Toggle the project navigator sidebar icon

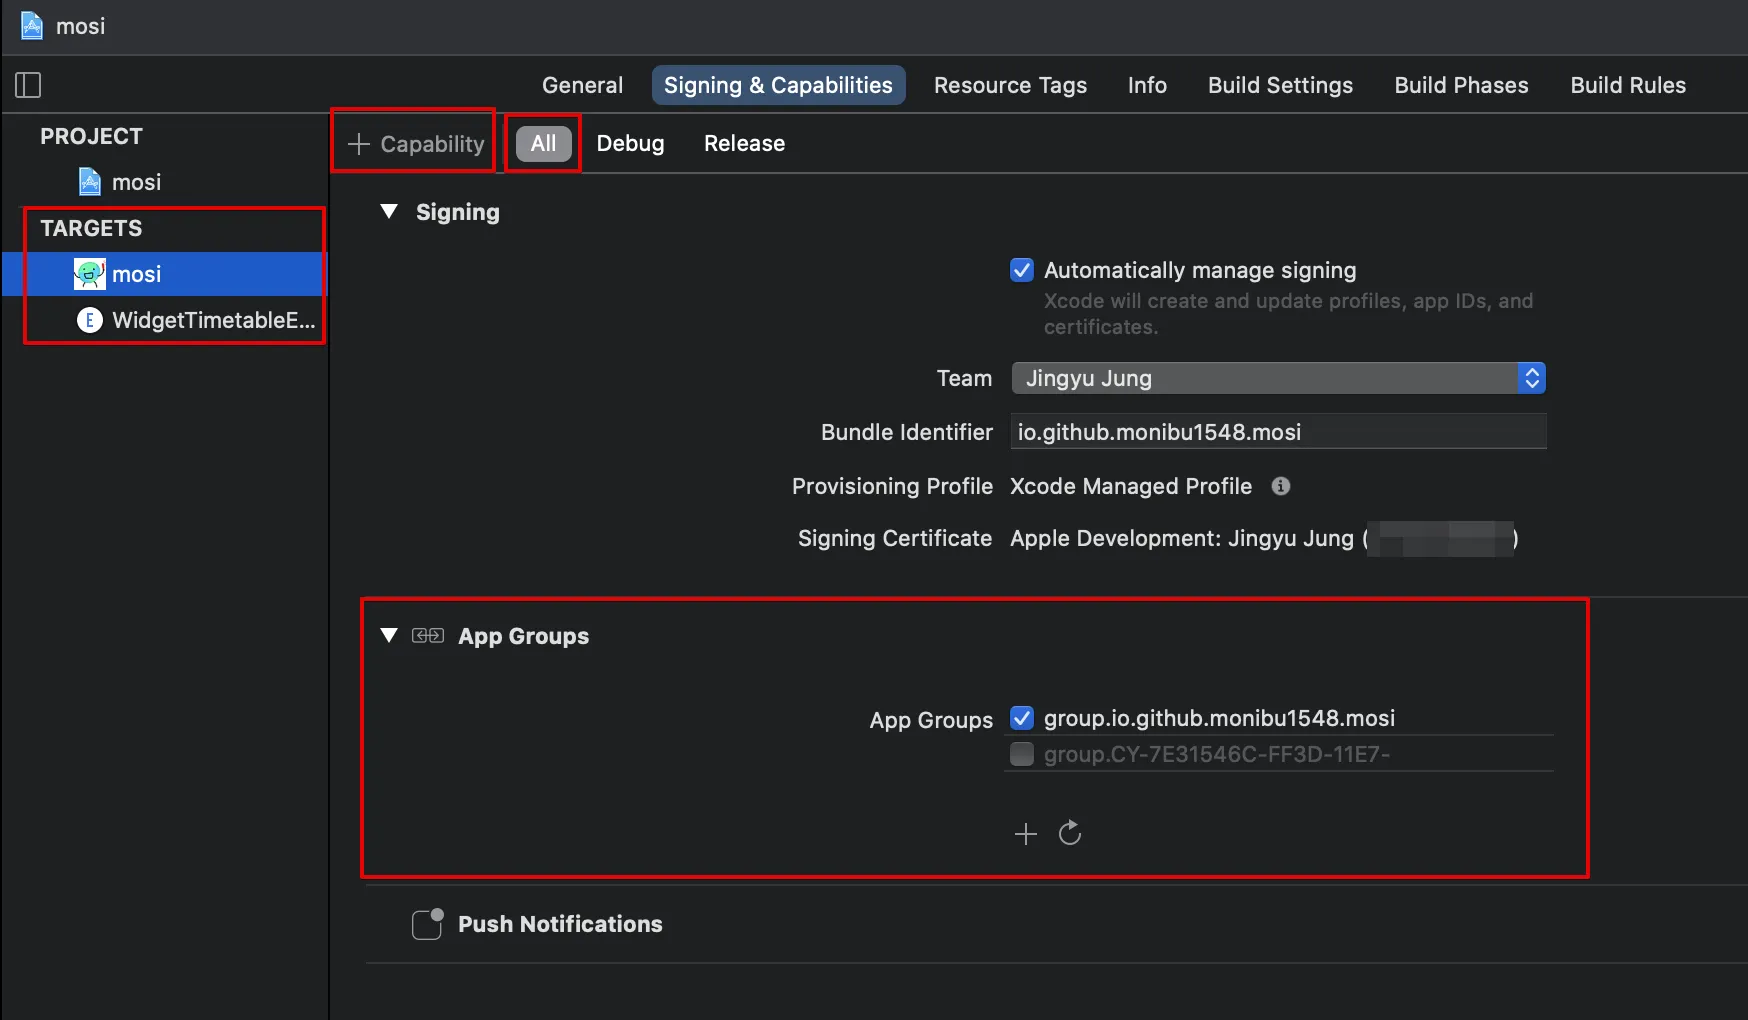(x=28, y=85)
